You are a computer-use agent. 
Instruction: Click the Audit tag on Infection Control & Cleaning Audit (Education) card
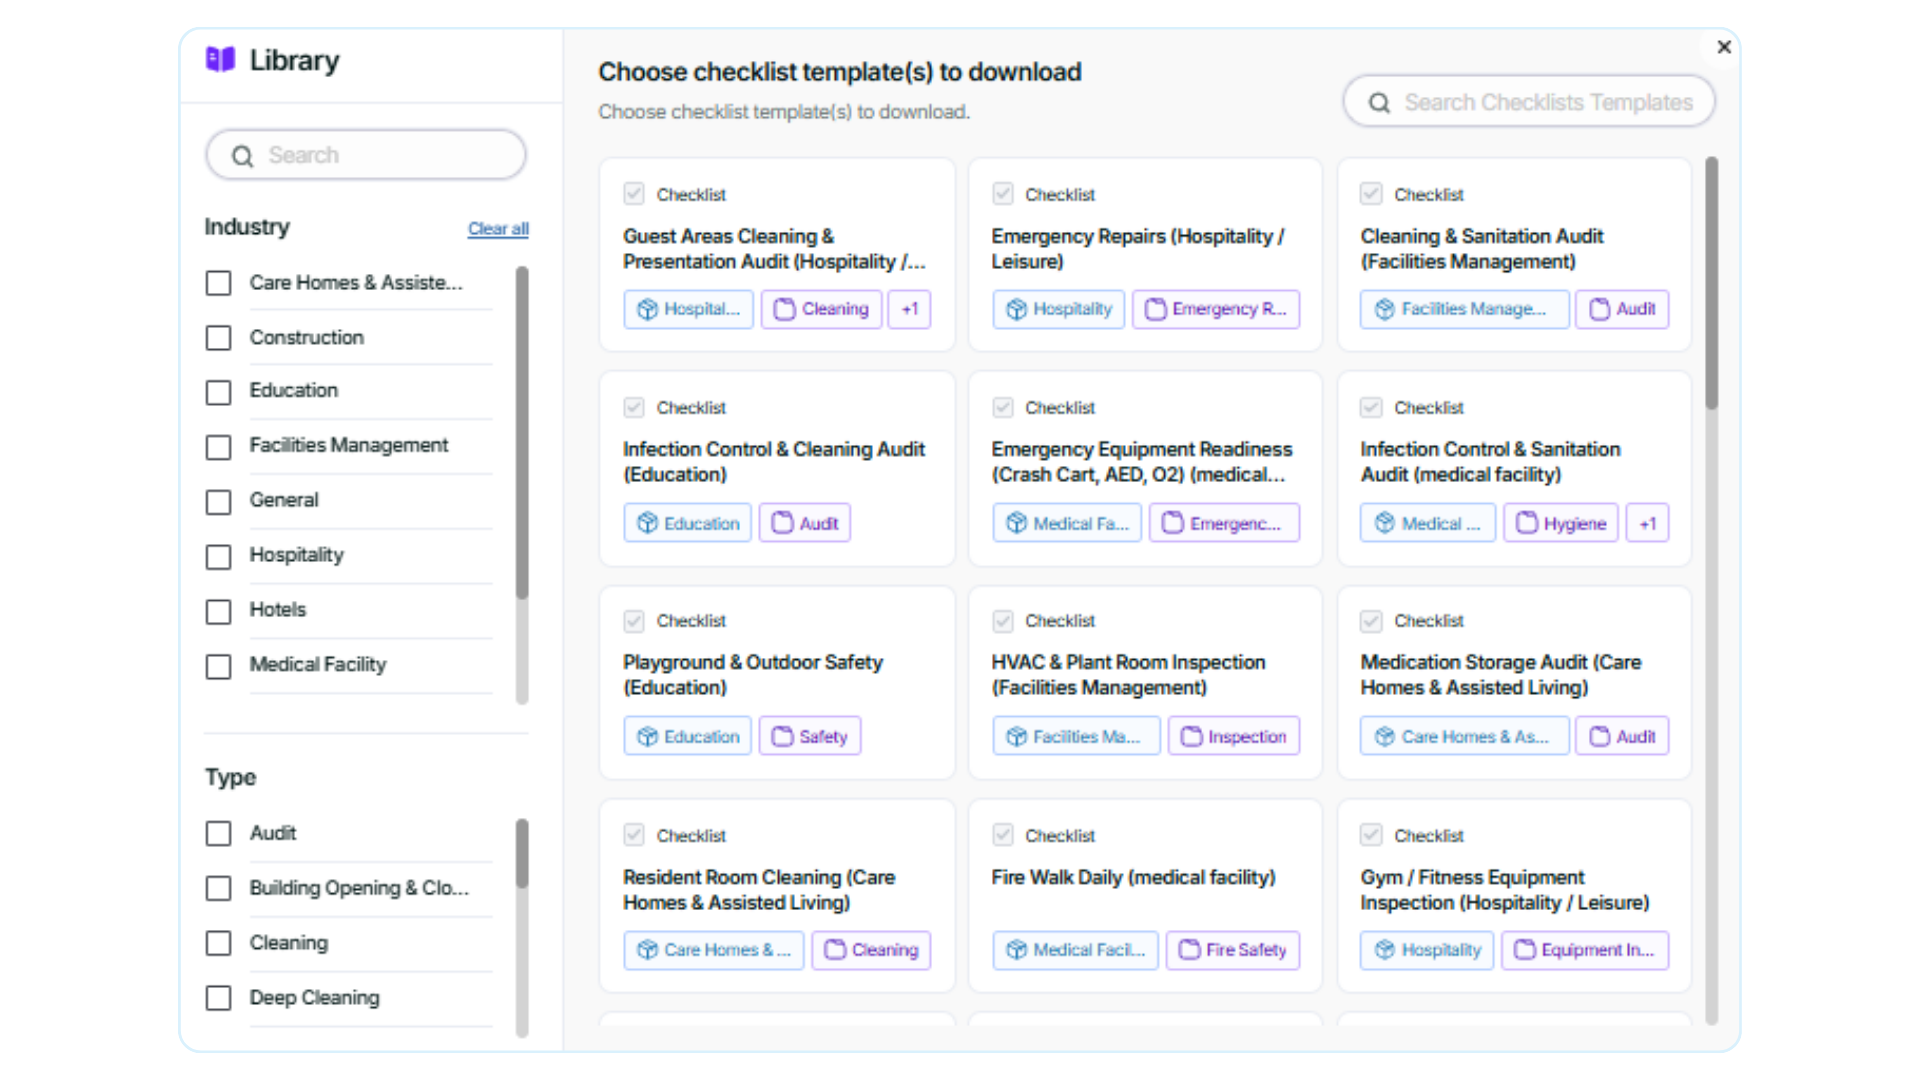[805, 523]
